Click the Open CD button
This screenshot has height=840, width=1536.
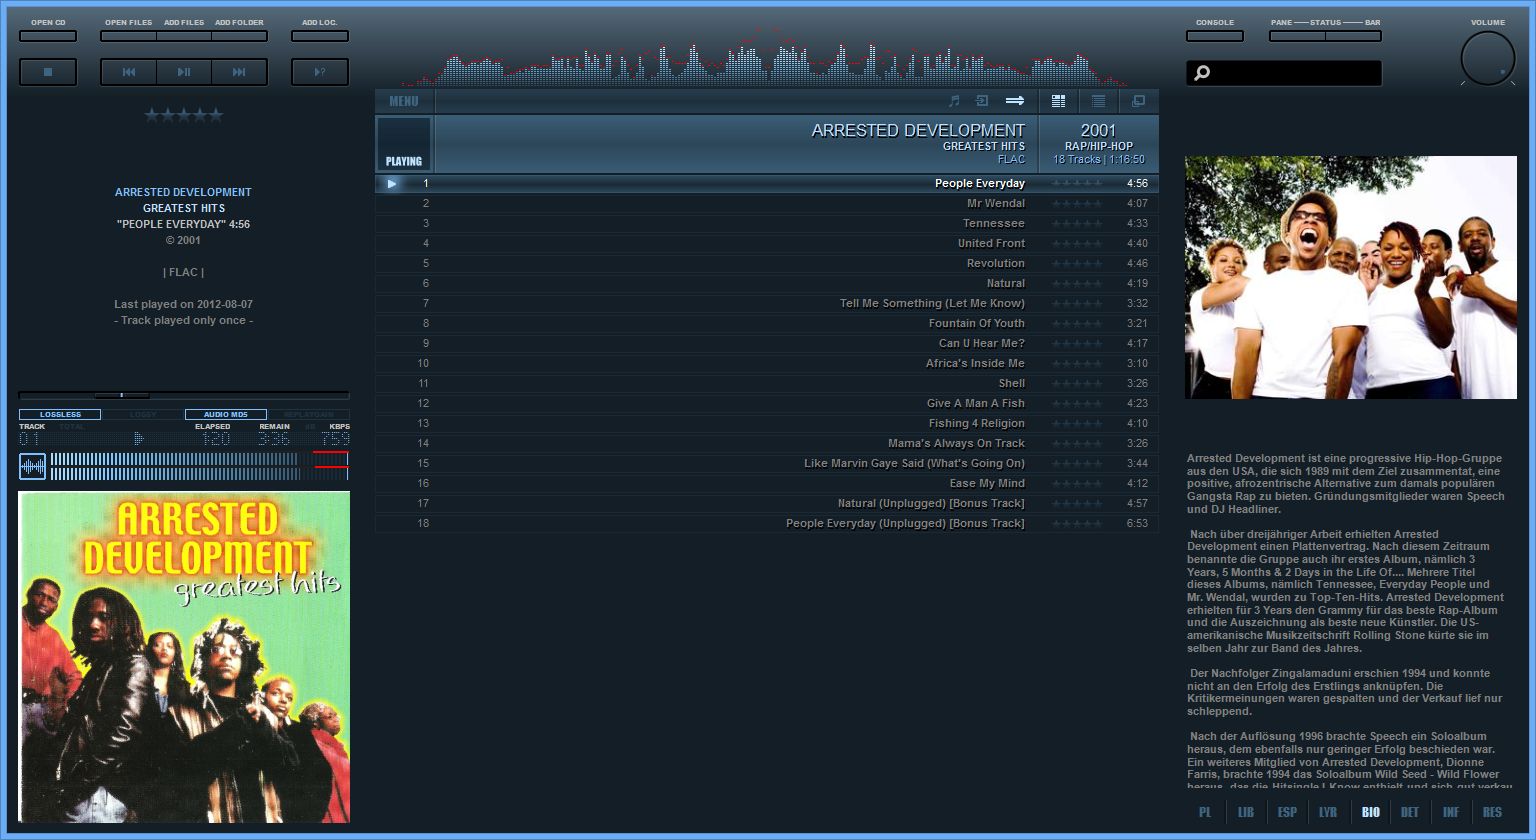click(x=48, y=36)
